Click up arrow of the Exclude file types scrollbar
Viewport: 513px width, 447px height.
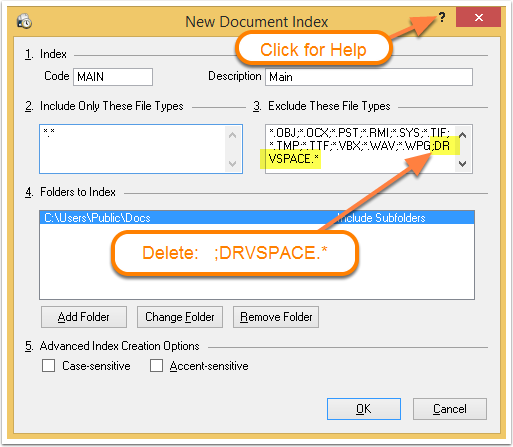click(462, 135)
